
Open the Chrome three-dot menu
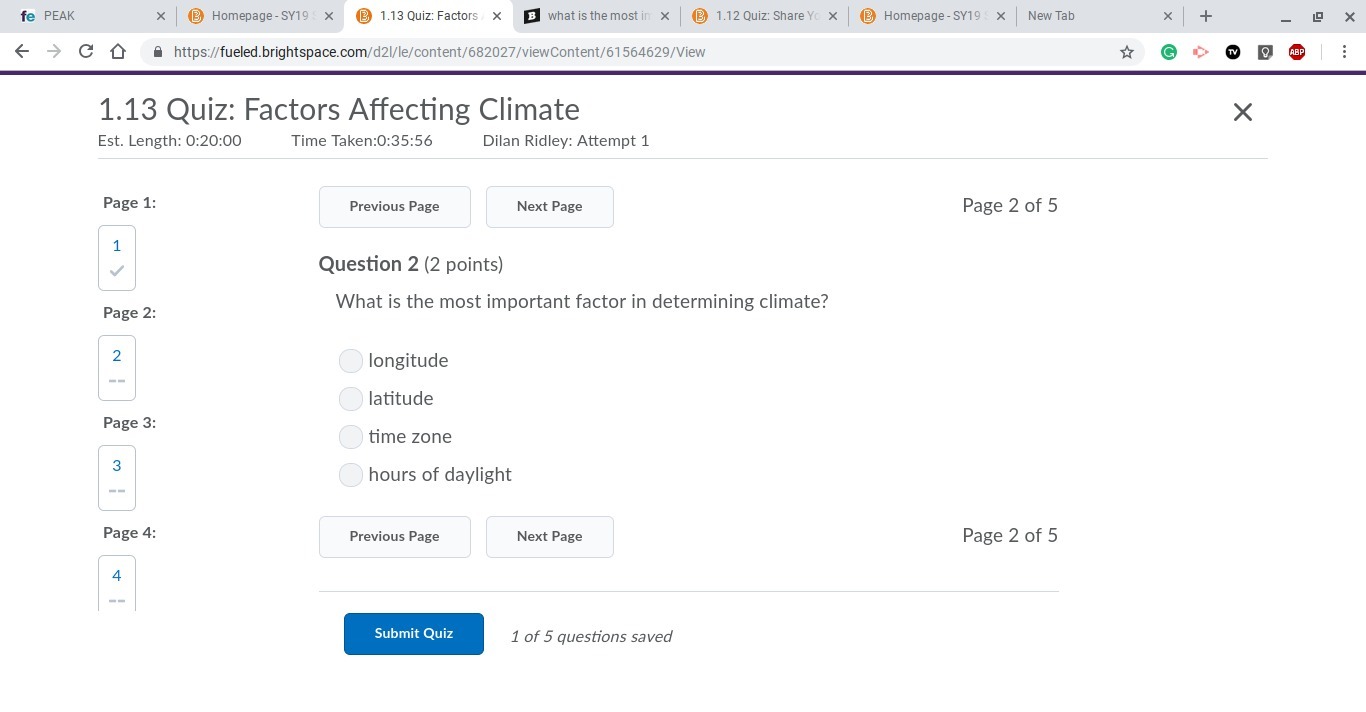[1344, 52]
